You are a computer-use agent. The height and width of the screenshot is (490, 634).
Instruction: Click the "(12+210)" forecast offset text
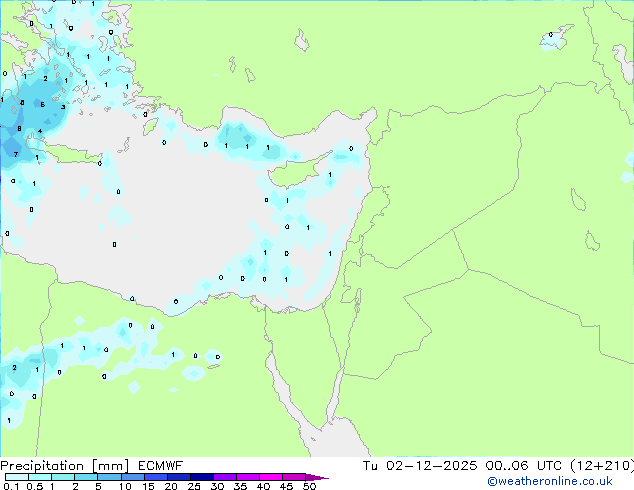coord(602,466)
